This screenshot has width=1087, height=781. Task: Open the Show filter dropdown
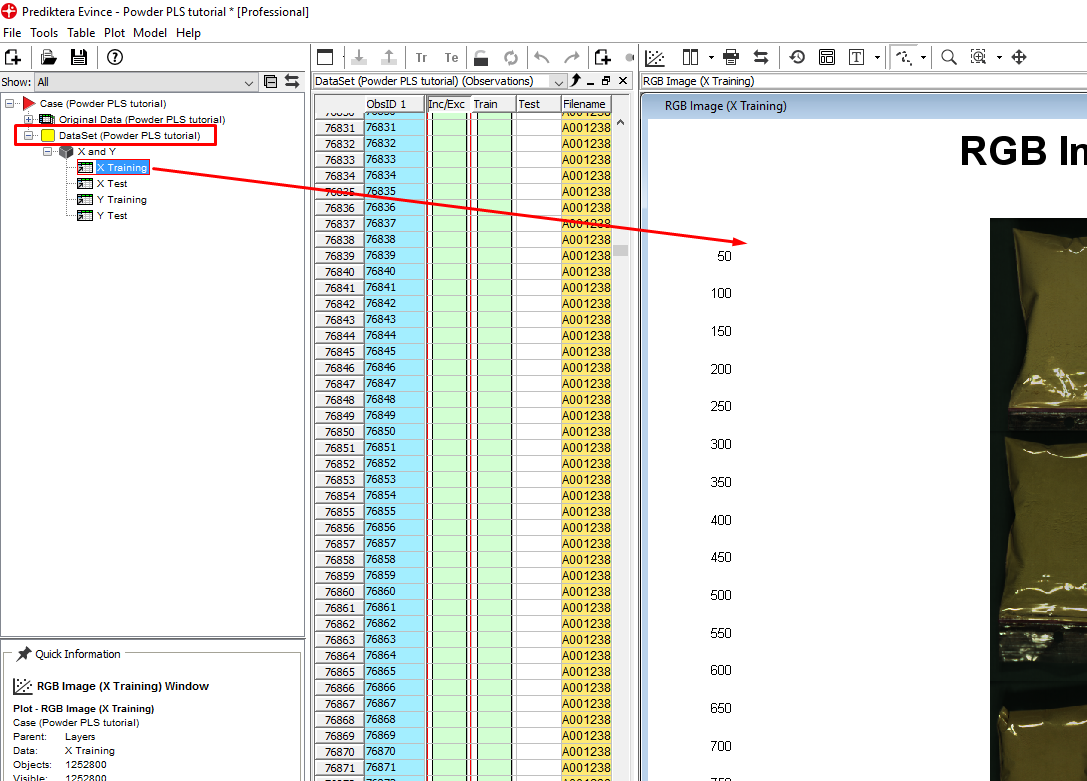248,82
